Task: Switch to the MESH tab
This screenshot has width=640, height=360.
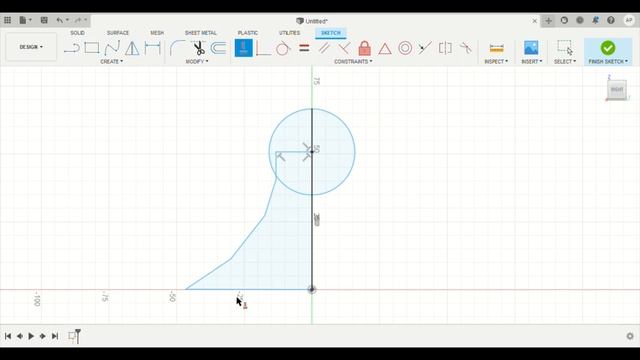Action: coord(157,33)
